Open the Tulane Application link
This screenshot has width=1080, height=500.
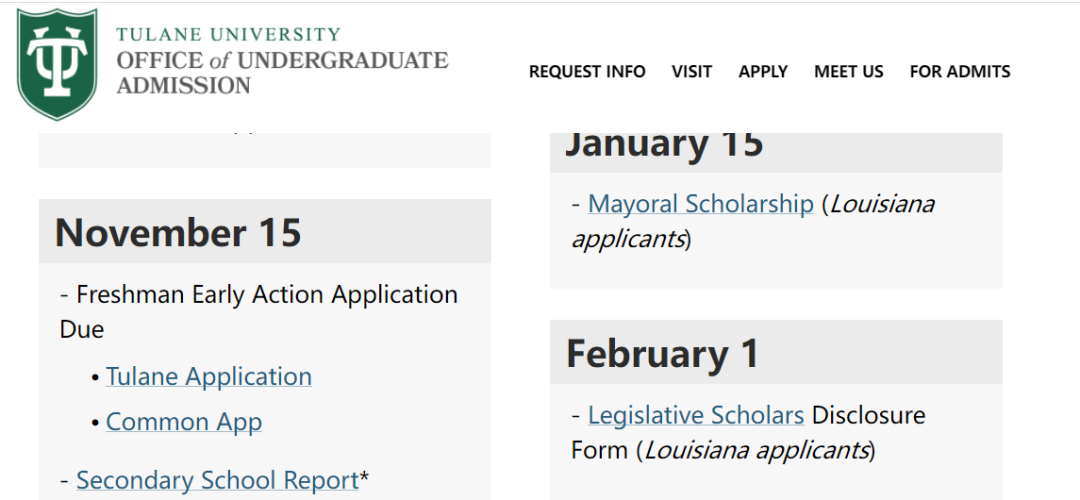tap(209, 377)
